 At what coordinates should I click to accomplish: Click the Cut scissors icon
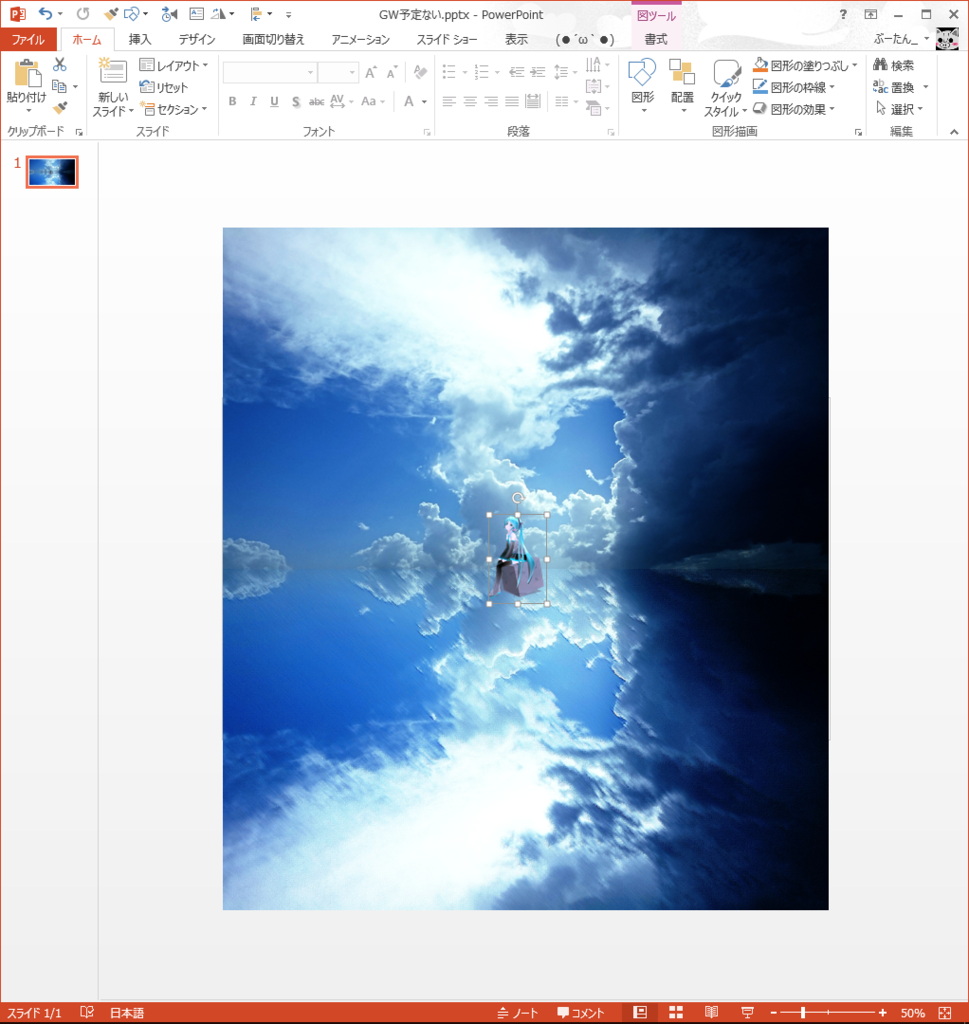click(x=59, y=65)
